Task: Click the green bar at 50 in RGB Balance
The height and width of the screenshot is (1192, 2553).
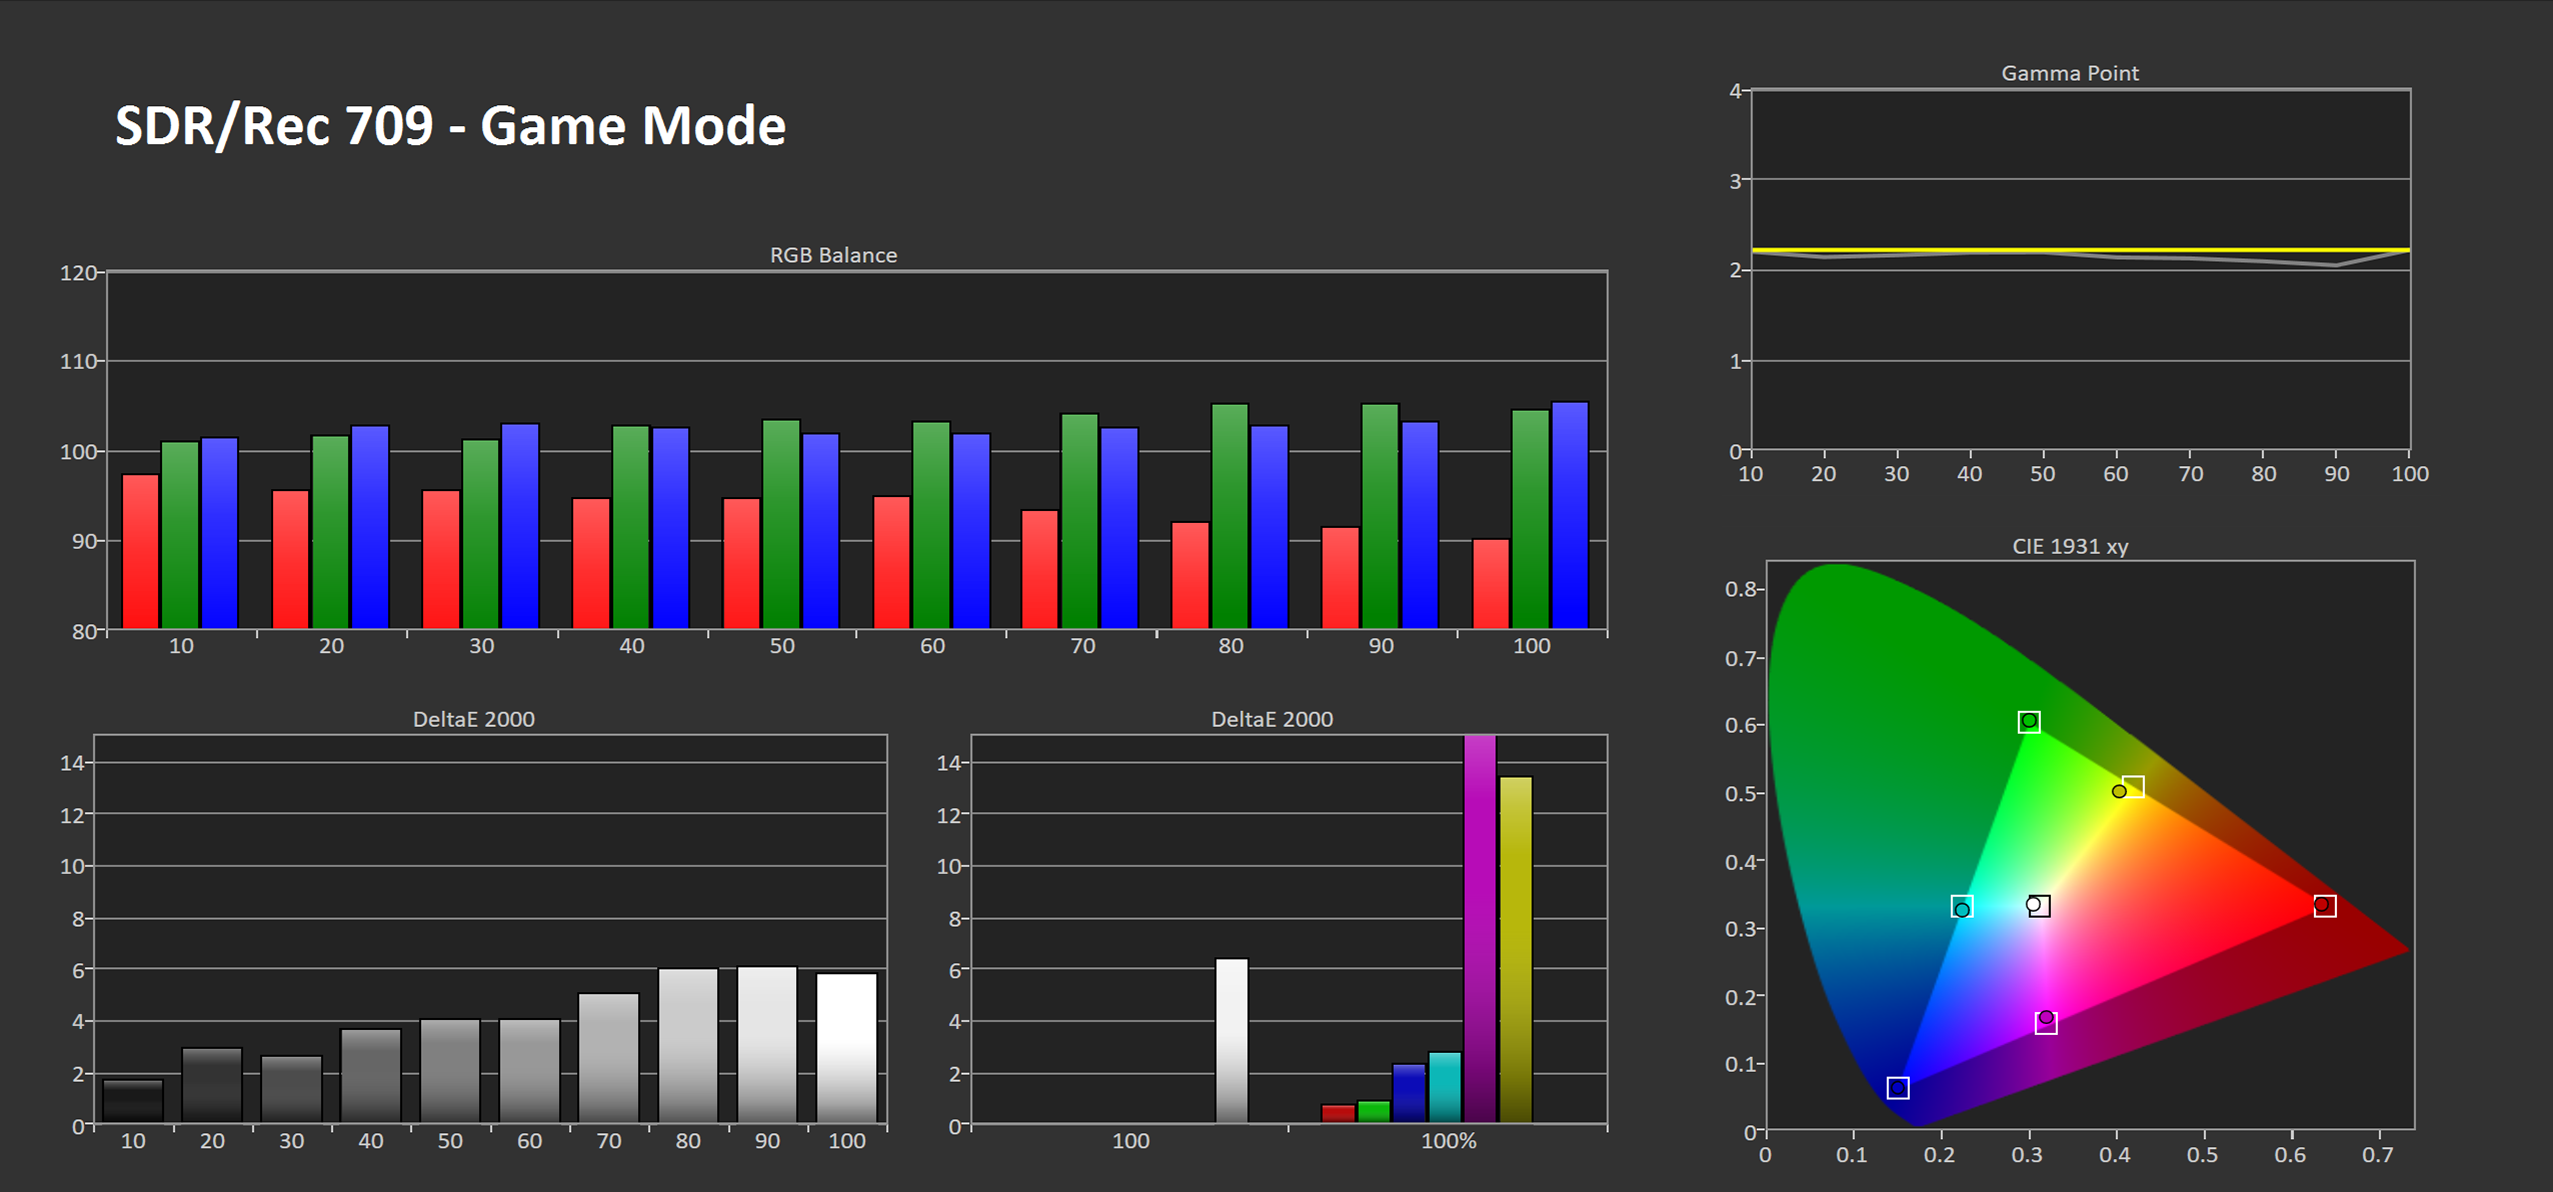Action: tap(781, 525)
